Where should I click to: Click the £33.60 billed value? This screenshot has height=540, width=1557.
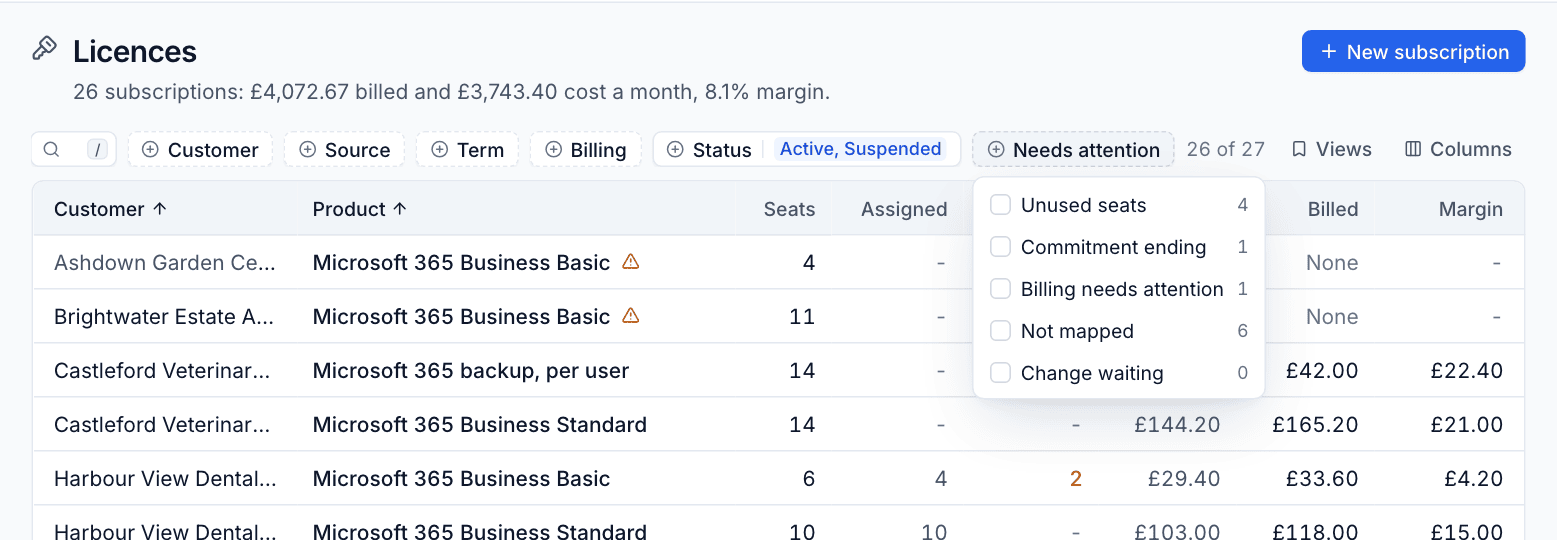(1322, 478)
